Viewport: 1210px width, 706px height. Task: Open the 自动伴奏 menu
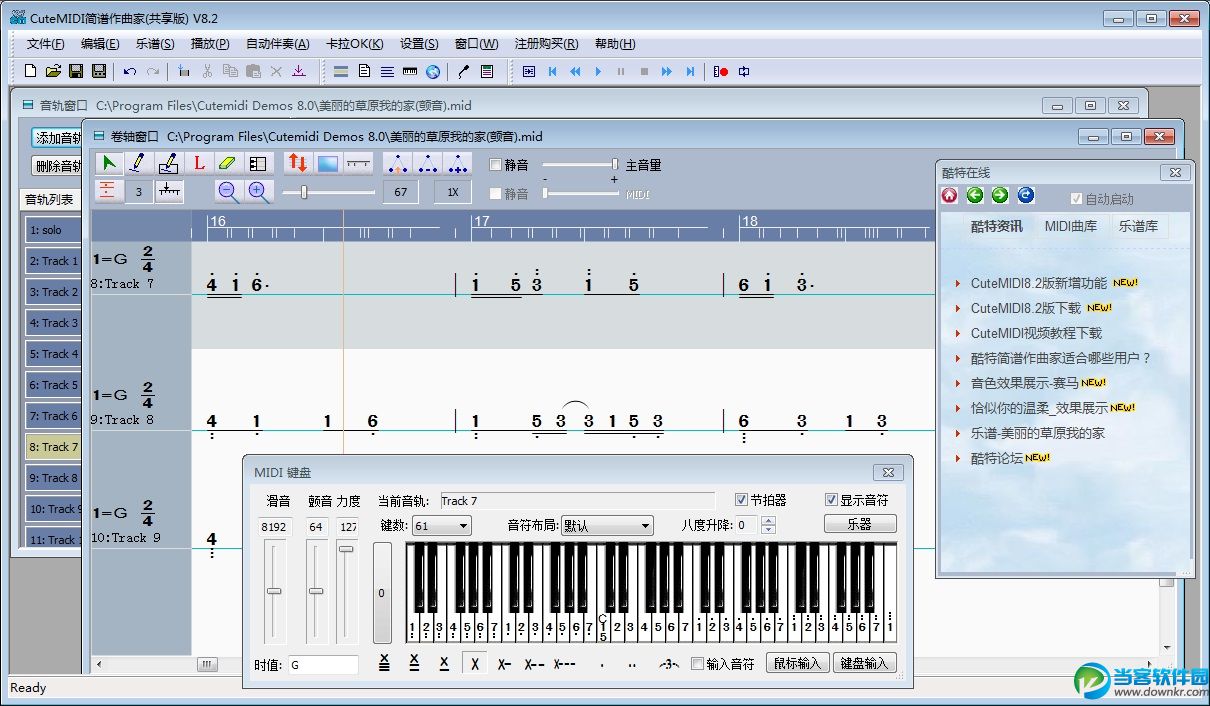277,44
